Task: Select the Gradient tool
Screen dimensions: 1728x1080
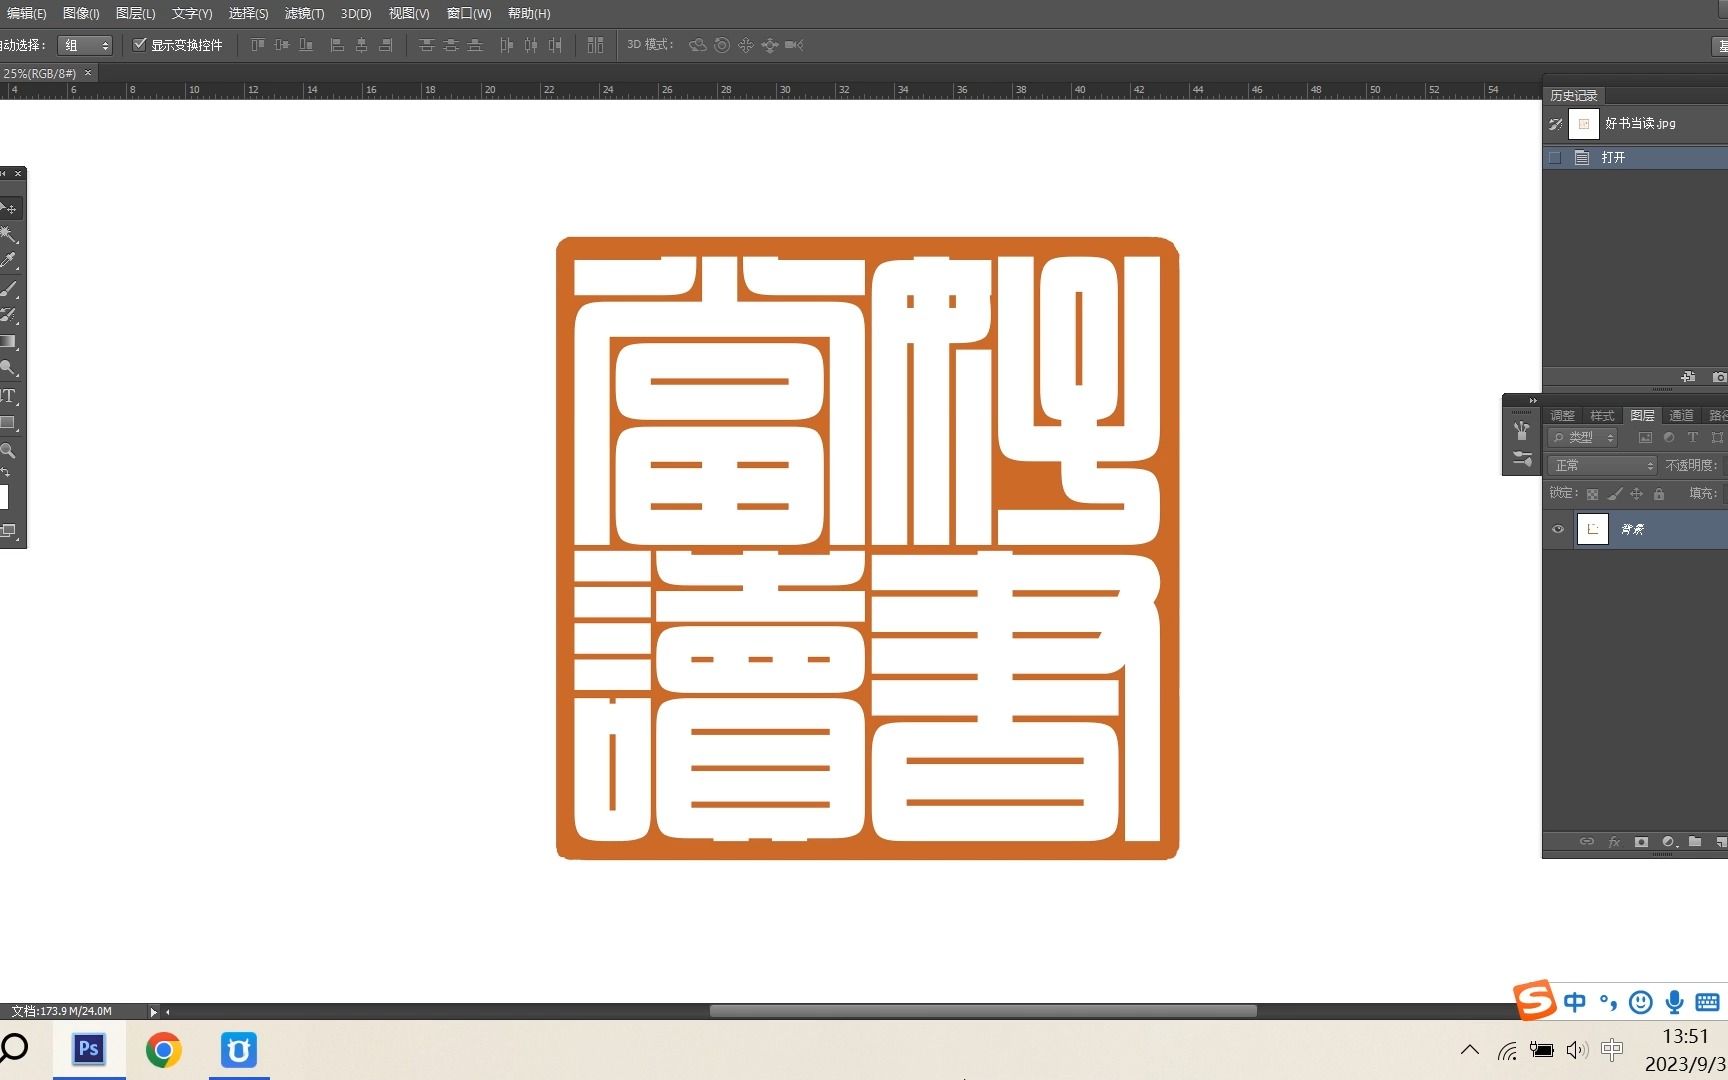Action: [8, 342]
